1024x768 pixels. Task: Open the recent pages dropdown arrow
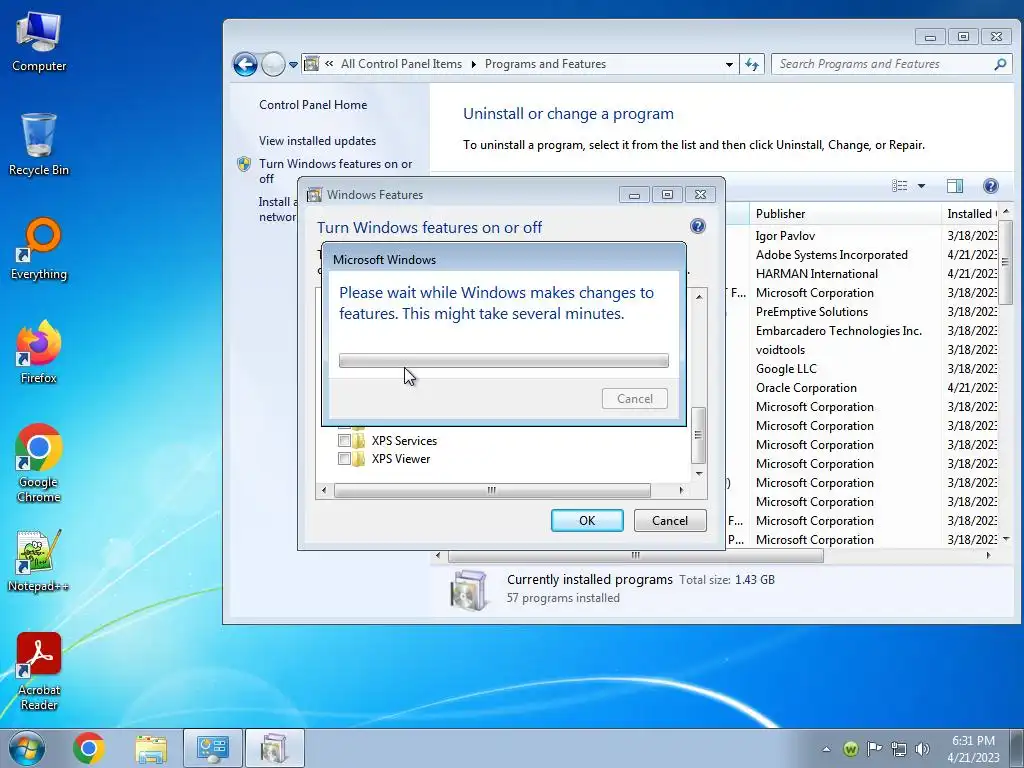click(293, 65)
